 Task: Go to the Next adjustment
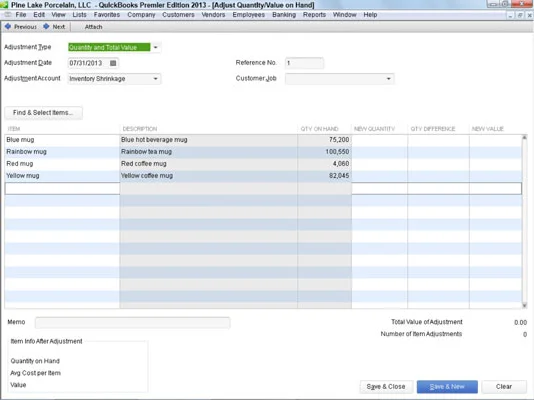coord(54,27)
